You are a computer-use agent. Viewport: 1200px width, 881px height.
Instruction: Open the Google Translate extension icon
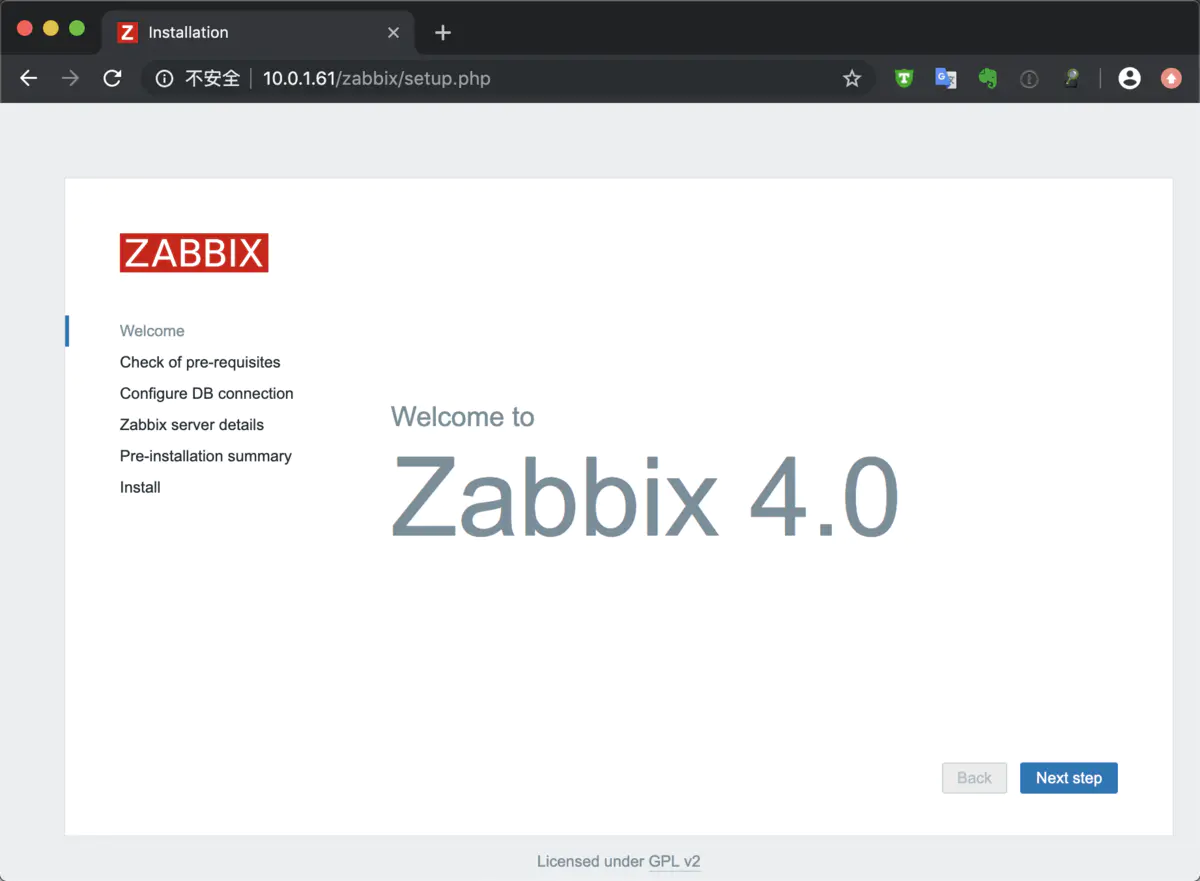click(946, 78)
